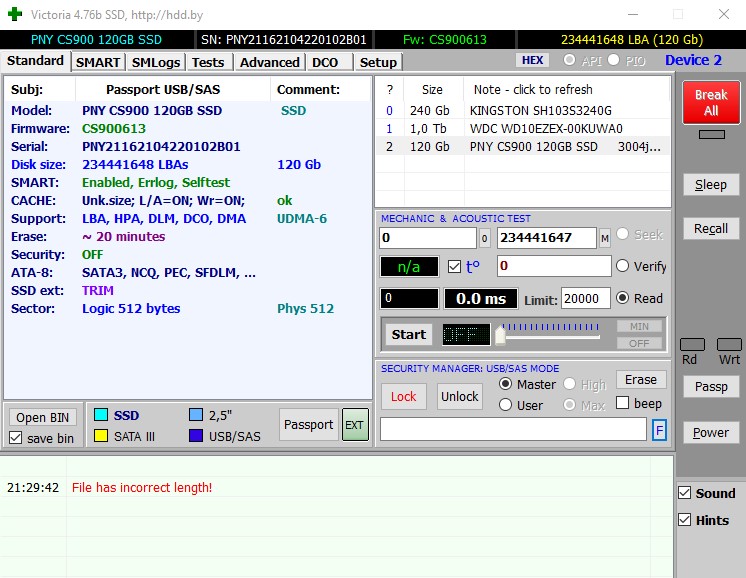Select the API radio button
This screenshot has height=578, width=746.
[569, 60]
